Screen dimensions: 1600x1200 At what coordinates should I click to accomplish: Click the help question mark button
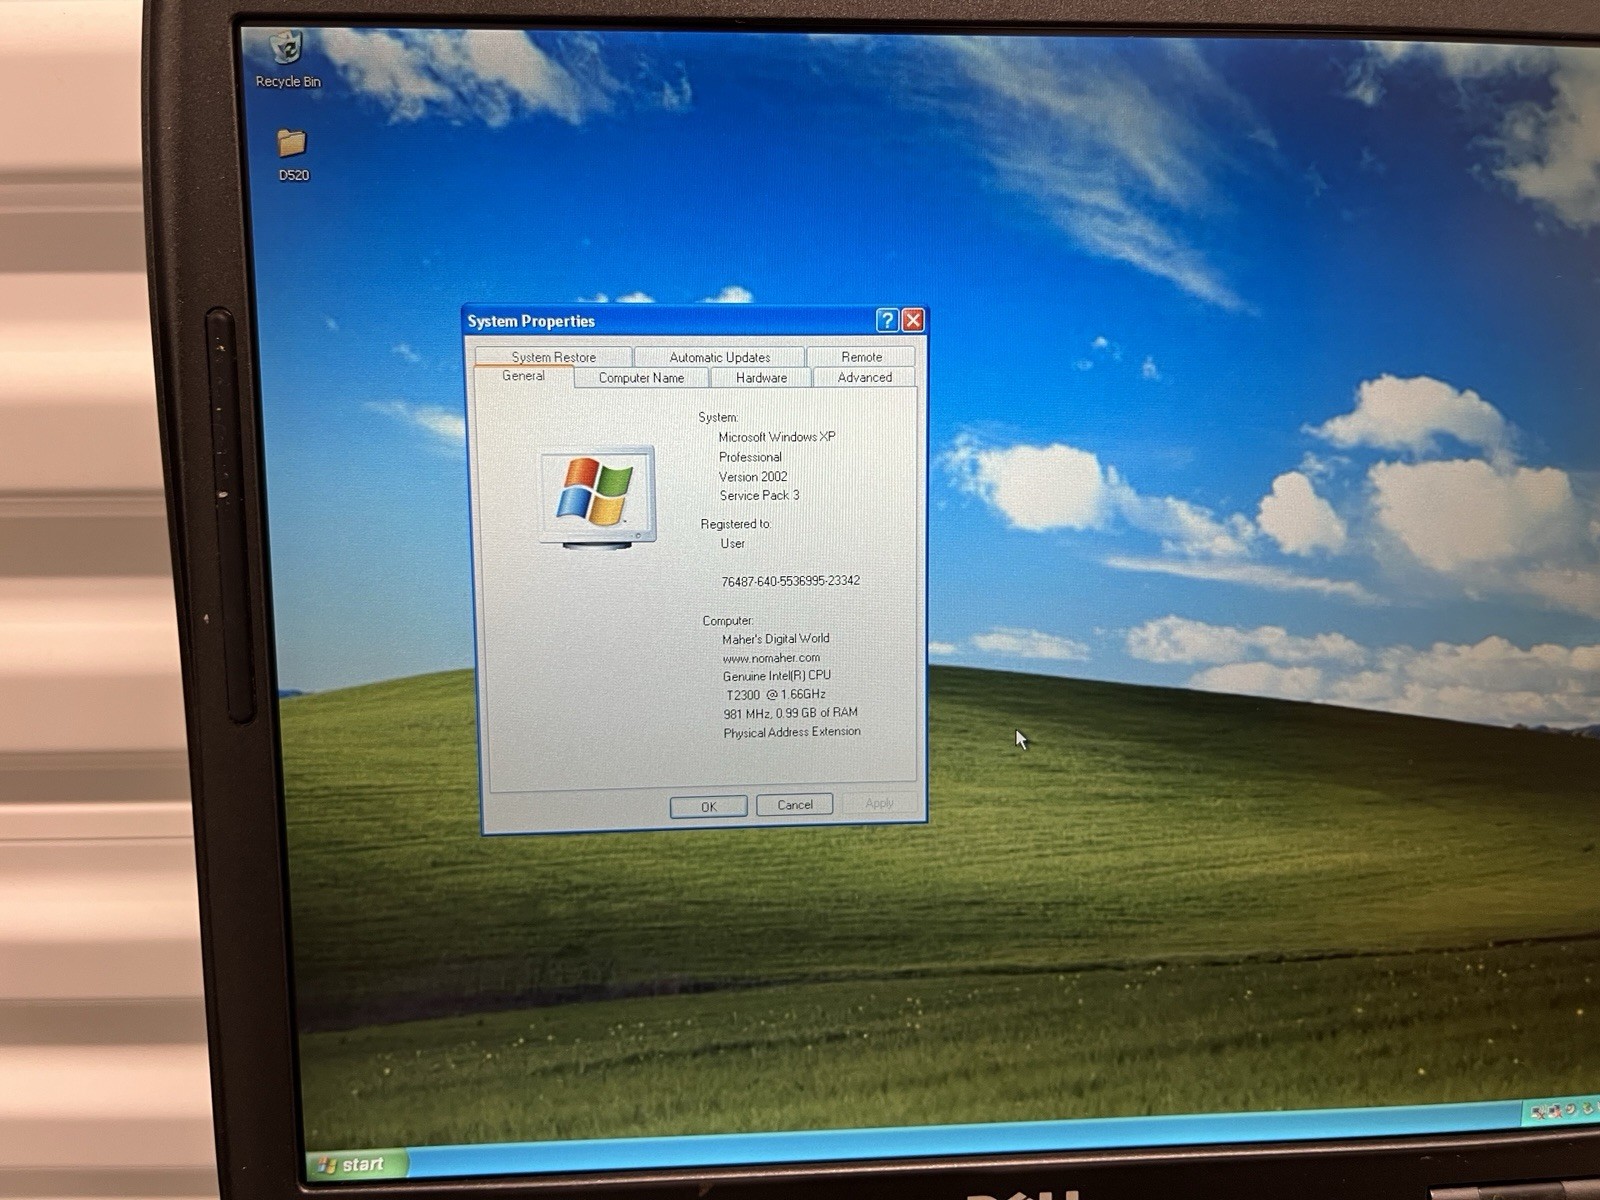click(886, 320)
